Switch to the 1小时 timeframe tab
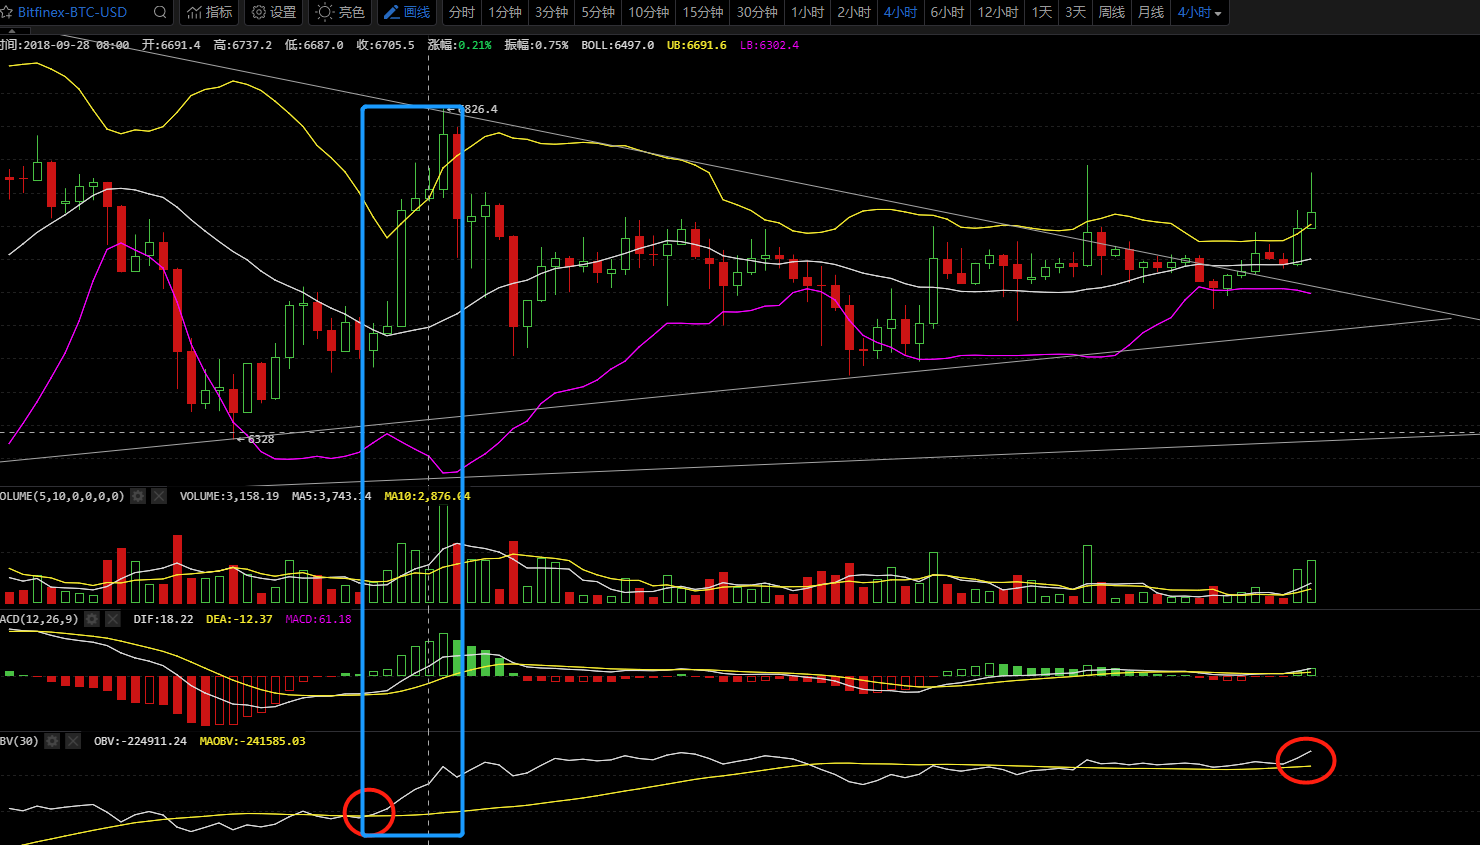Viewport: 1480px width, 845px height. (x=807, y=12)
